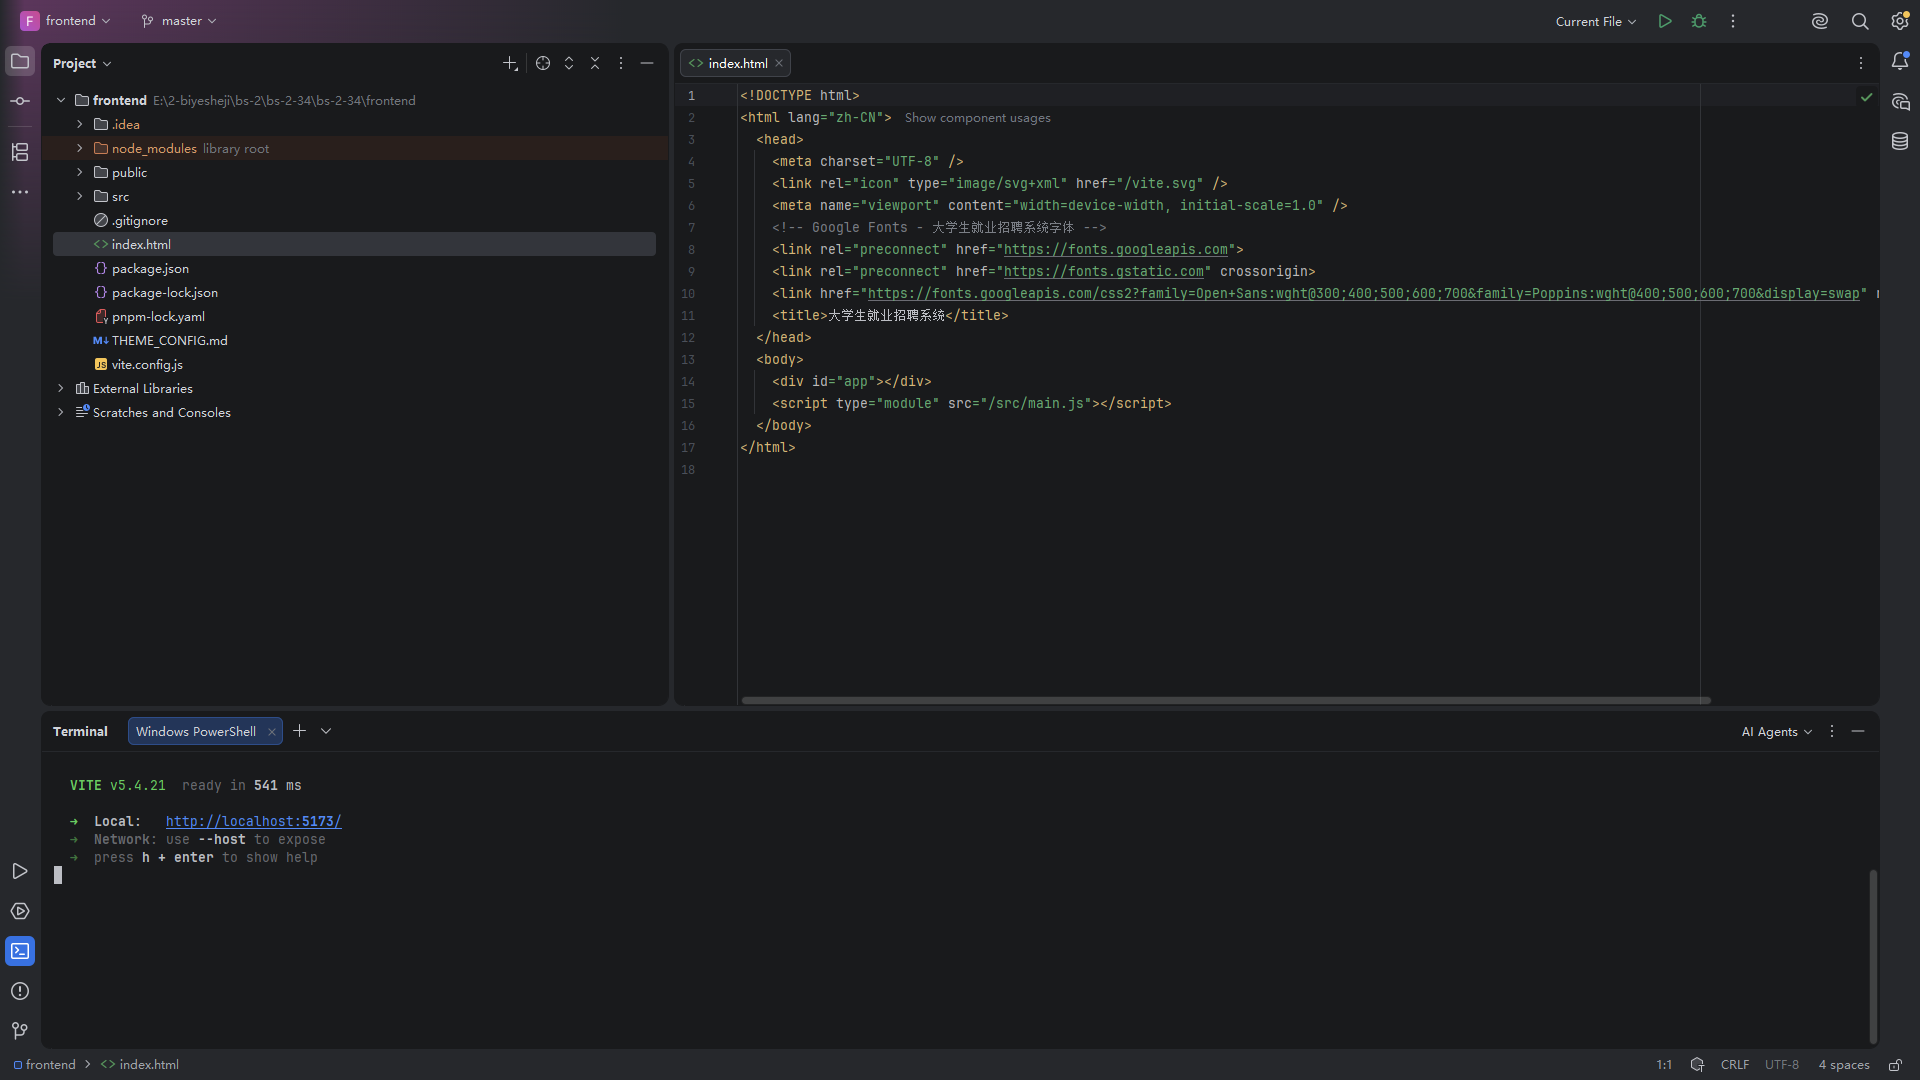
Task: Add a new terminal tab with plus icon
Action: pyautogui.click(x=299, y=731)
